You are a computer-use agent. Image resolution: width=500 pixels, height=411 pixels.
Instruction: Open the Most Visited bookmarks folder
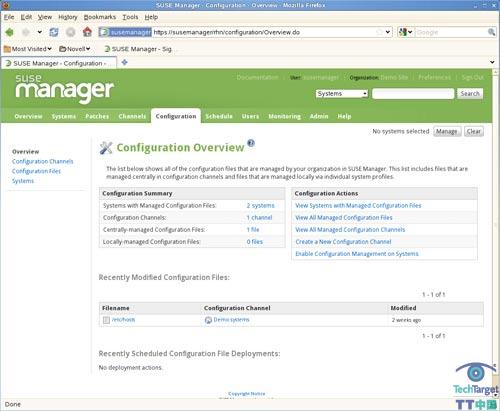[x=28, y=49]
